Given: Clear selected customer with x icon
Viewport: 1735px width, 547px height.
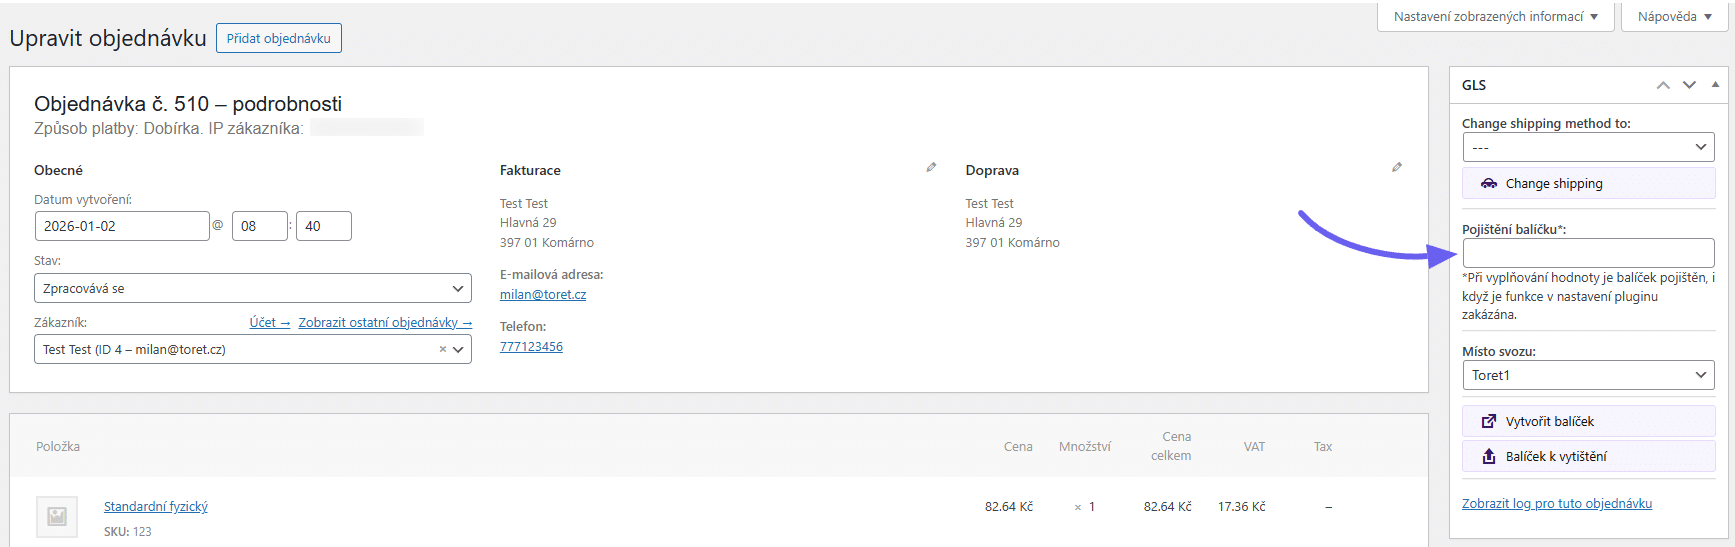Looking at the screenshot, I should 442,350.
